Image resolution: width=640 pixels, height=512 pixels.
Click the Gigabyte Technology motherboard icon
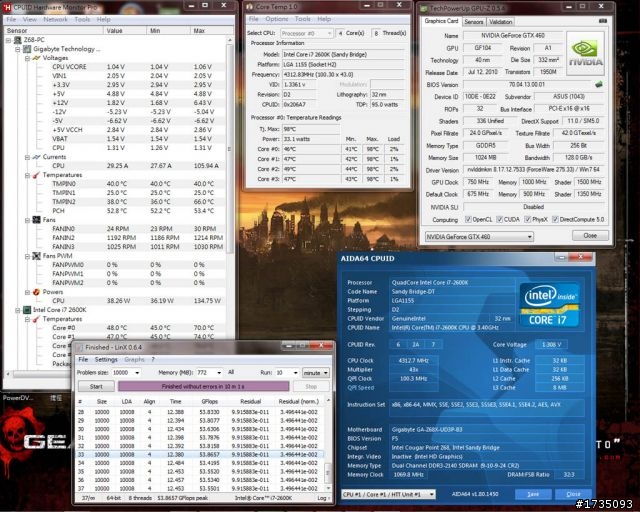[x=27, y=49]
